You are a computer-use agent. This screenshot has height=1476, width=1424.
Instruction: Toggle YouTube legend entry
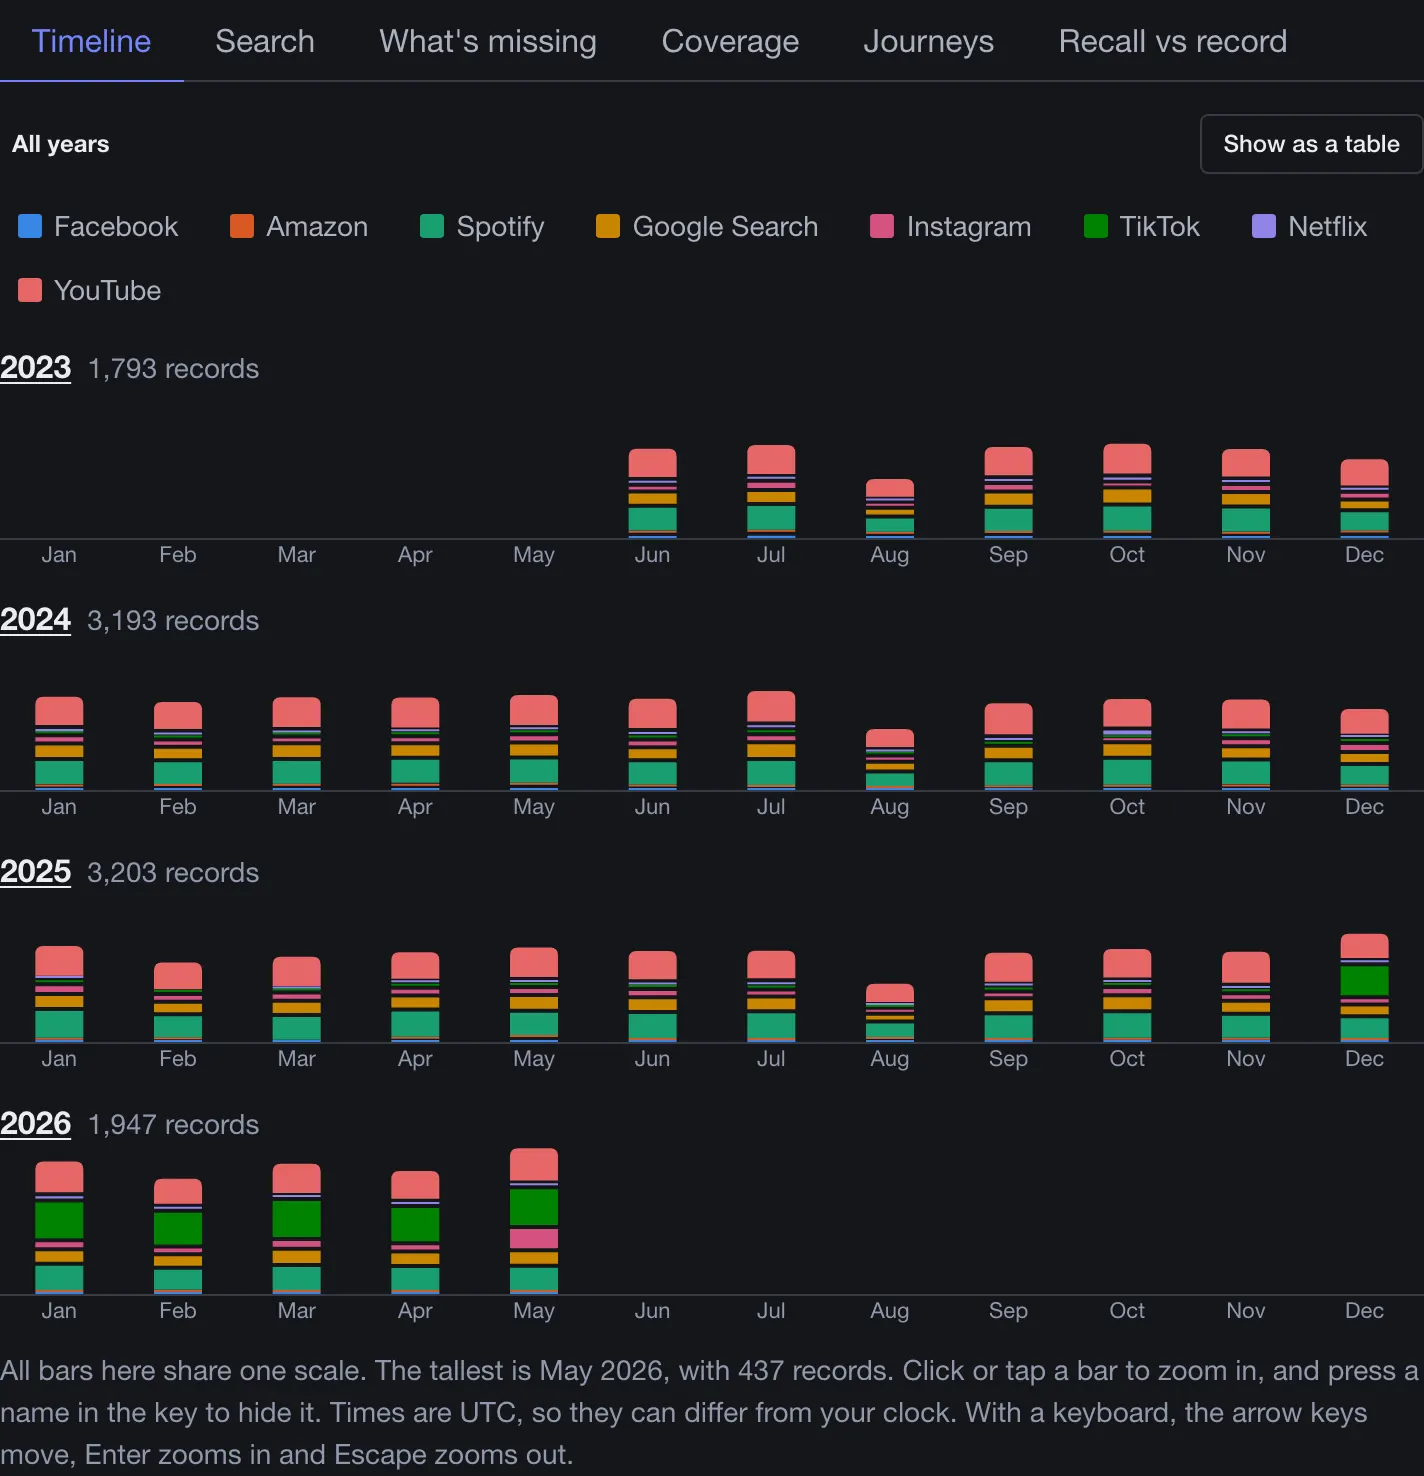tap(90, 291)
